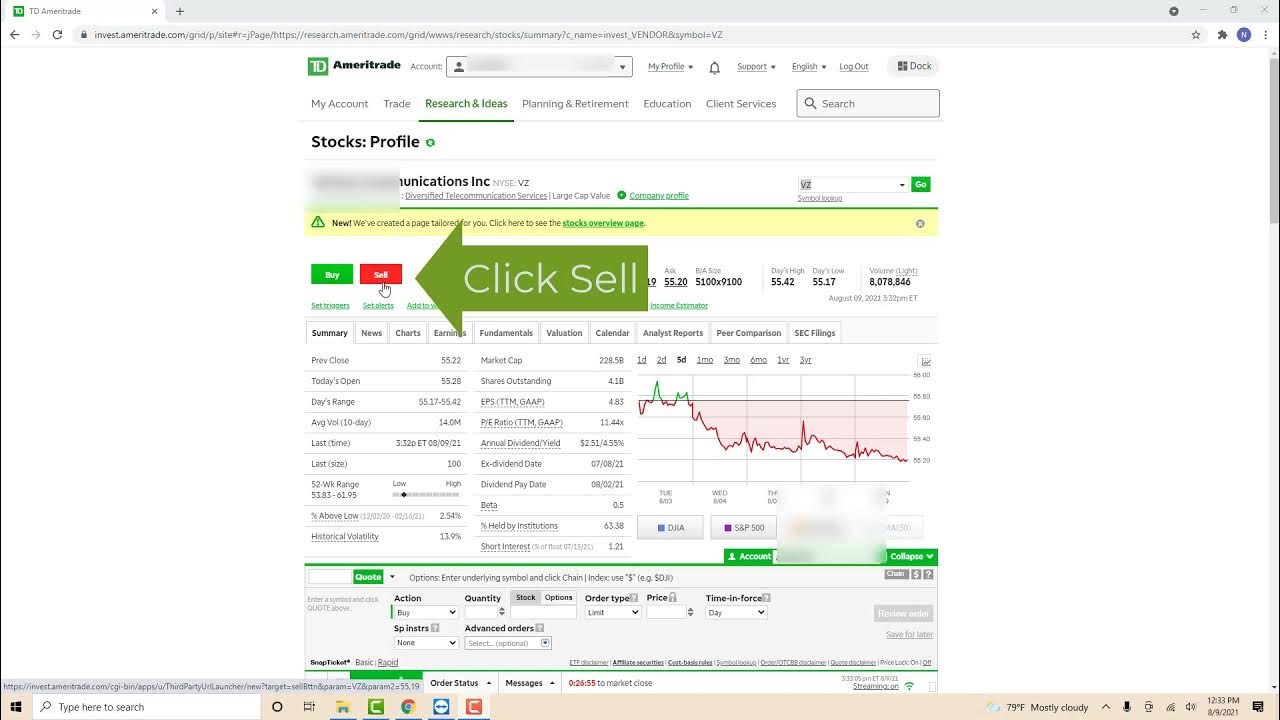The image size is (1280, 720).
Task: Click the help icon beside Sp instrs
Action: click(435, 628)
